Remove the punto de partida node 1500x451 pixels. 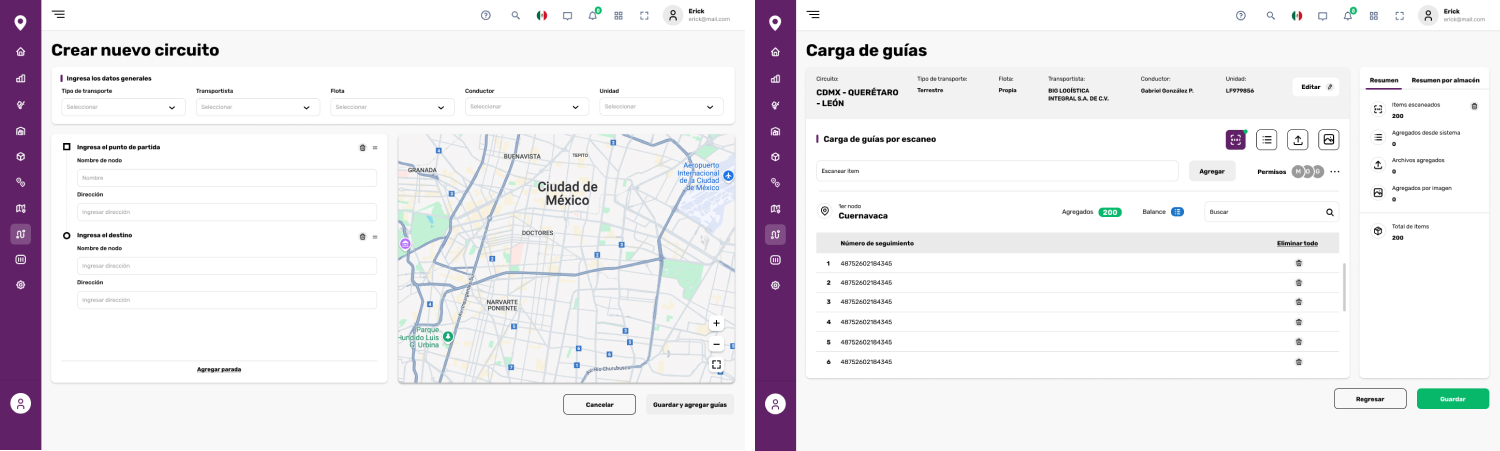pos(362,148)
